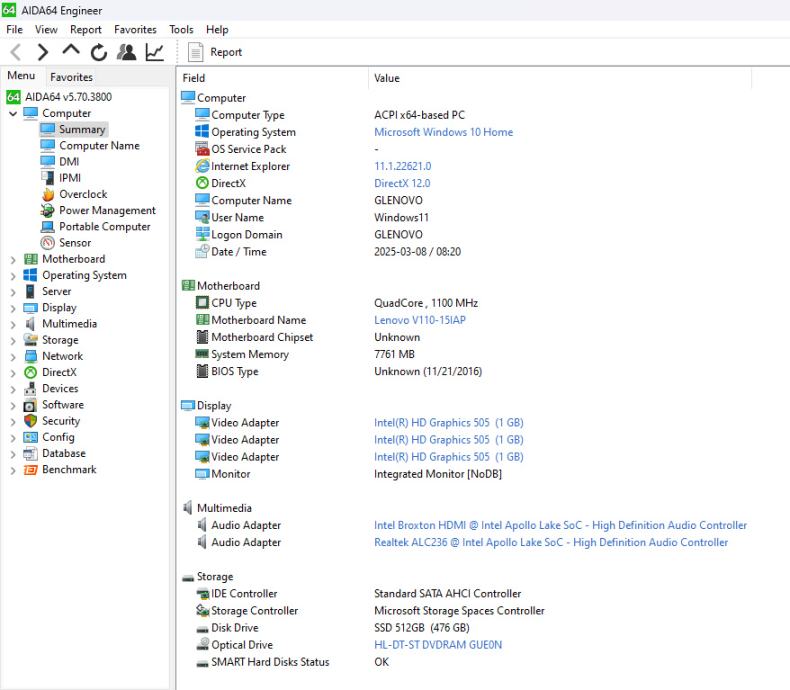The width and height of the screenshot is (790, 690).
Task: Open the user account icon in toolbar
Action: (x=126, y=52)
